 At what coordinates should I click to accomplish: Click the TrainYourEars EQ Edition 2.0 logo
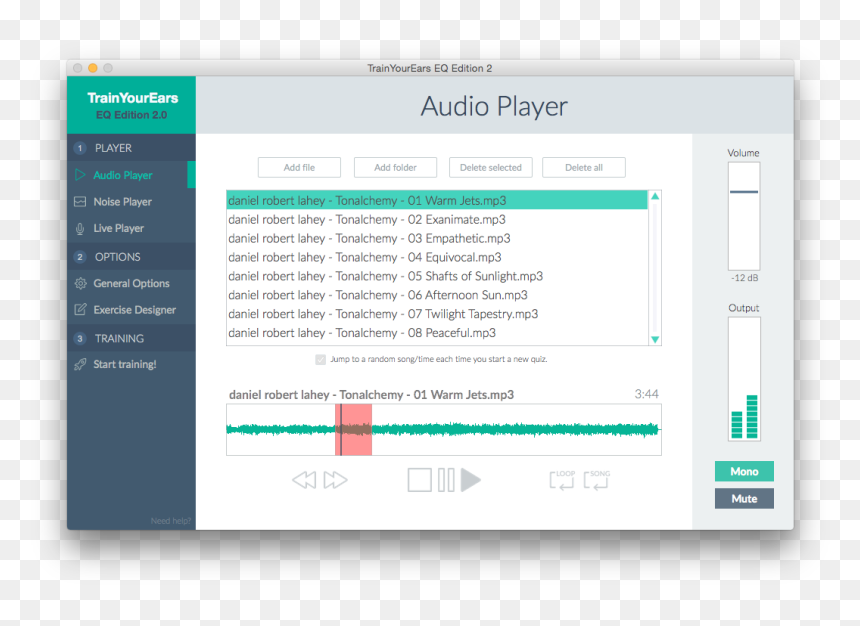132,106
